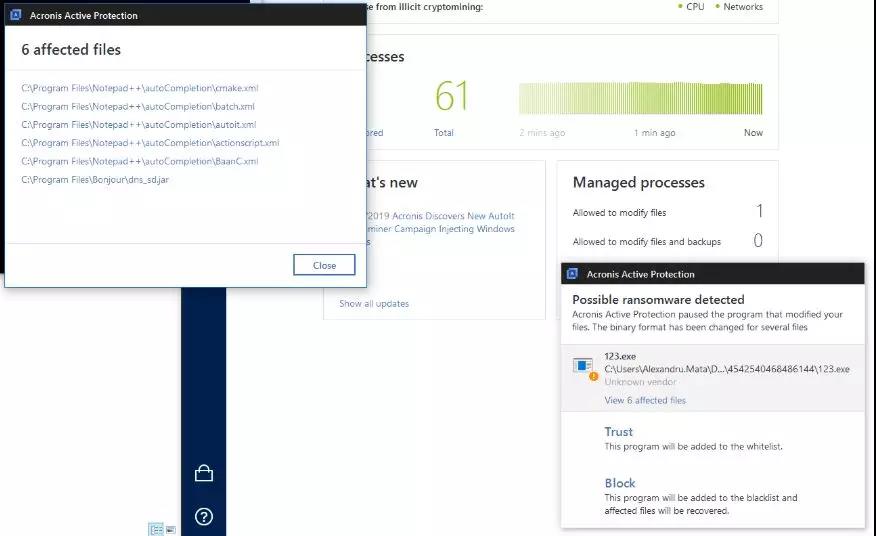This screenshot has height=536, width=876.
Task: Close the 6 affected files dialog
Action: pos(324,266)
